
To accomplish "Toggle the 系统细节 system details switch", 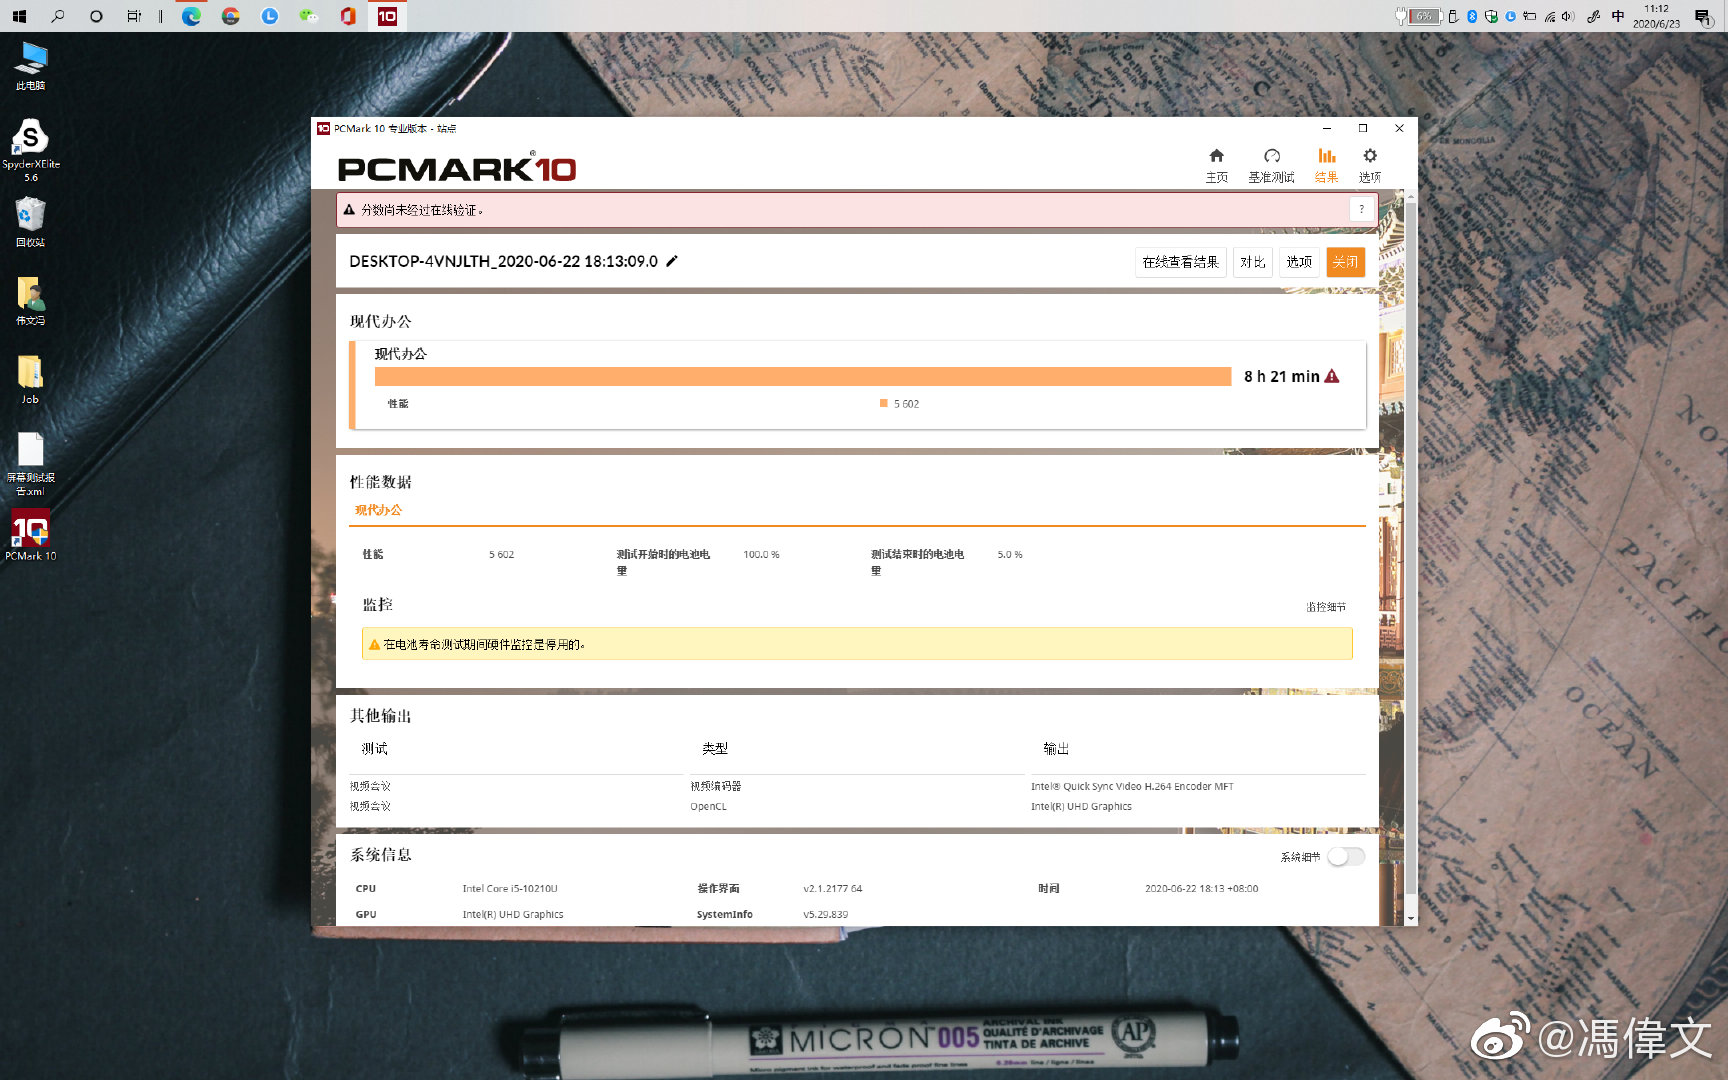I will tap(1345, 857).
